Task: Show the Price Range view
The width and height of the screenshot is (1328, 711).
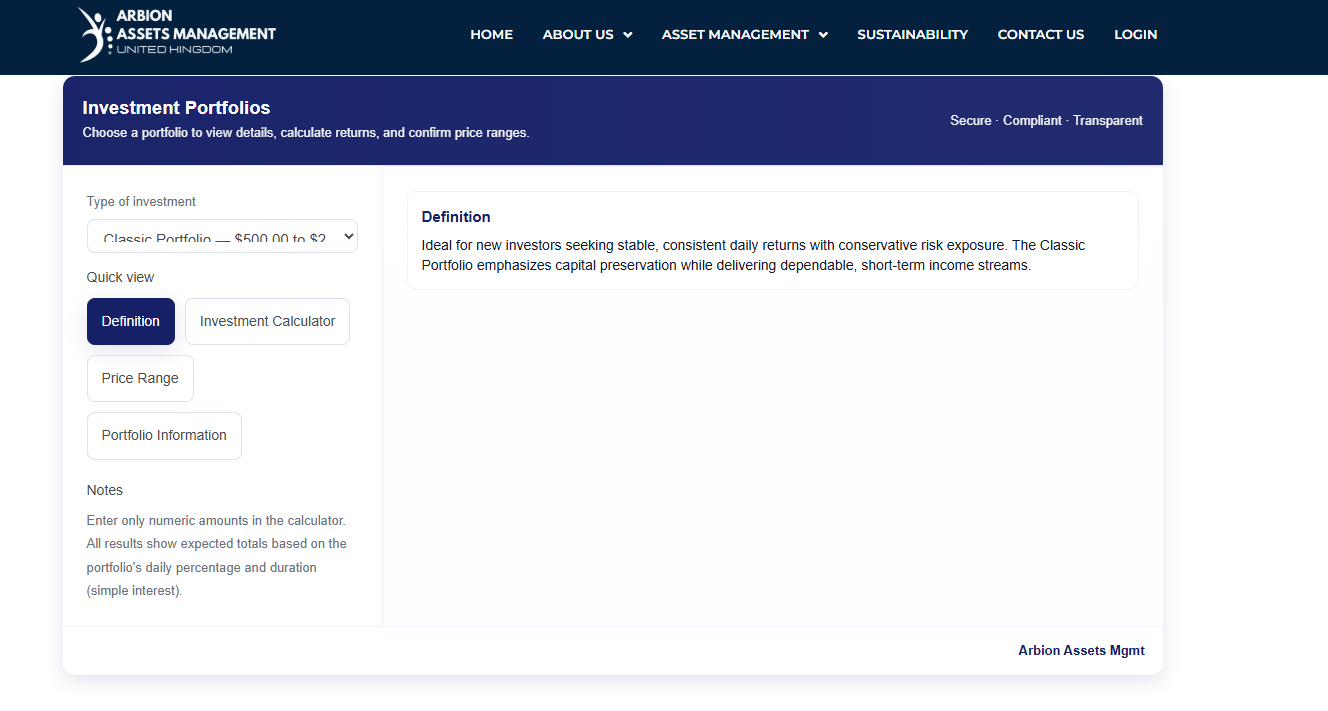Action: [x=140, y=378]
